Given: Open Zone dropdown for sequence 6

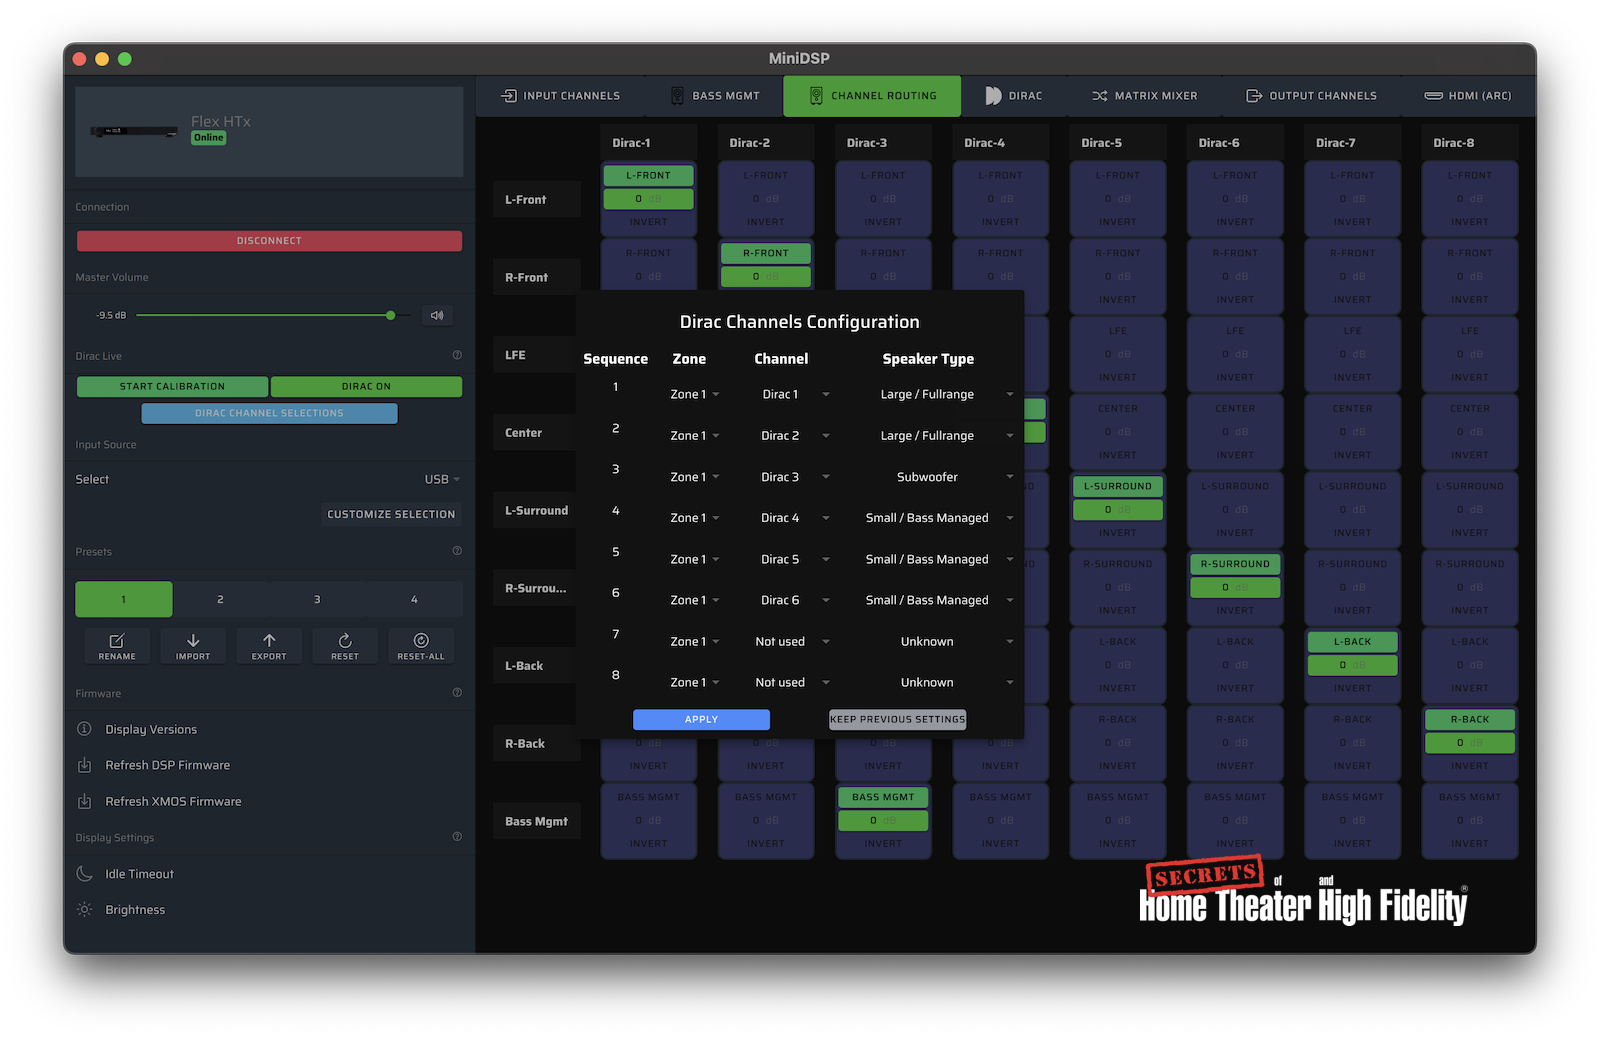Looking at the screenshot, I should click(694, 600).
